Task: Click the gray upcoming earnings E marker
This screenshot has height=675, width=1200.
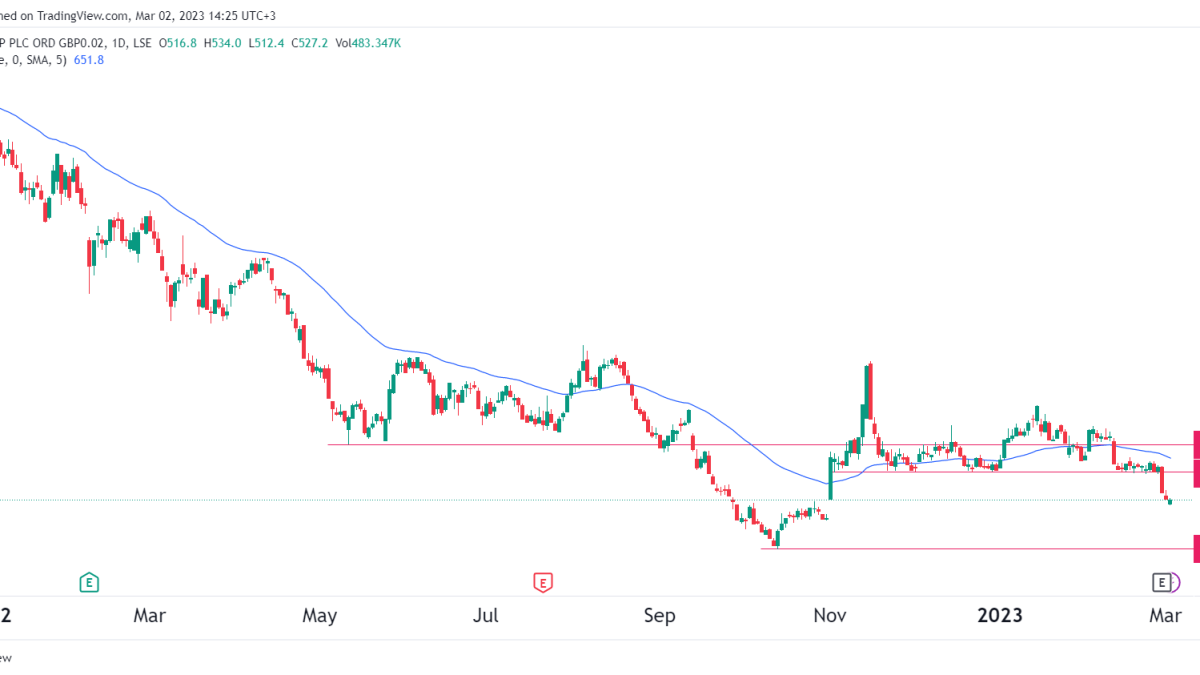Action: coord(1161,581)
